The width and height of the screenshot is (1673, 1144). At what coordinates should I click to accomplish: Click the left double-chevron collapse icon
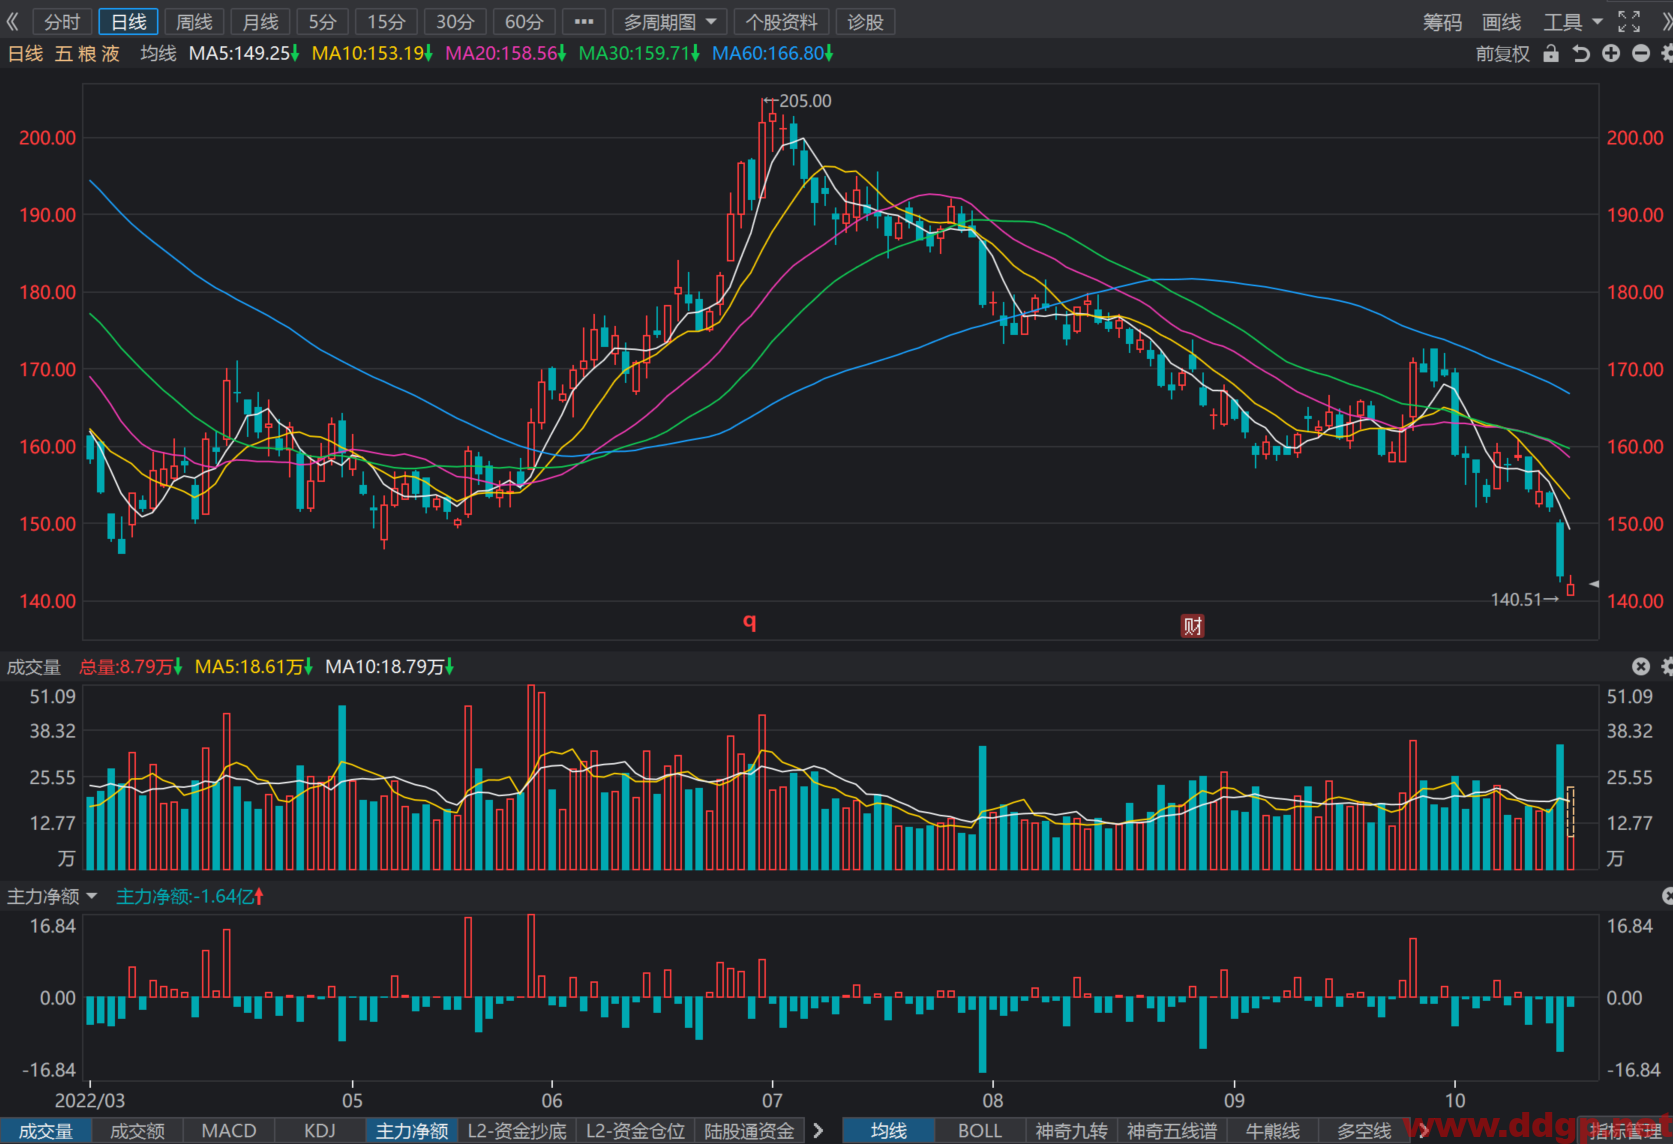(13, 21)
